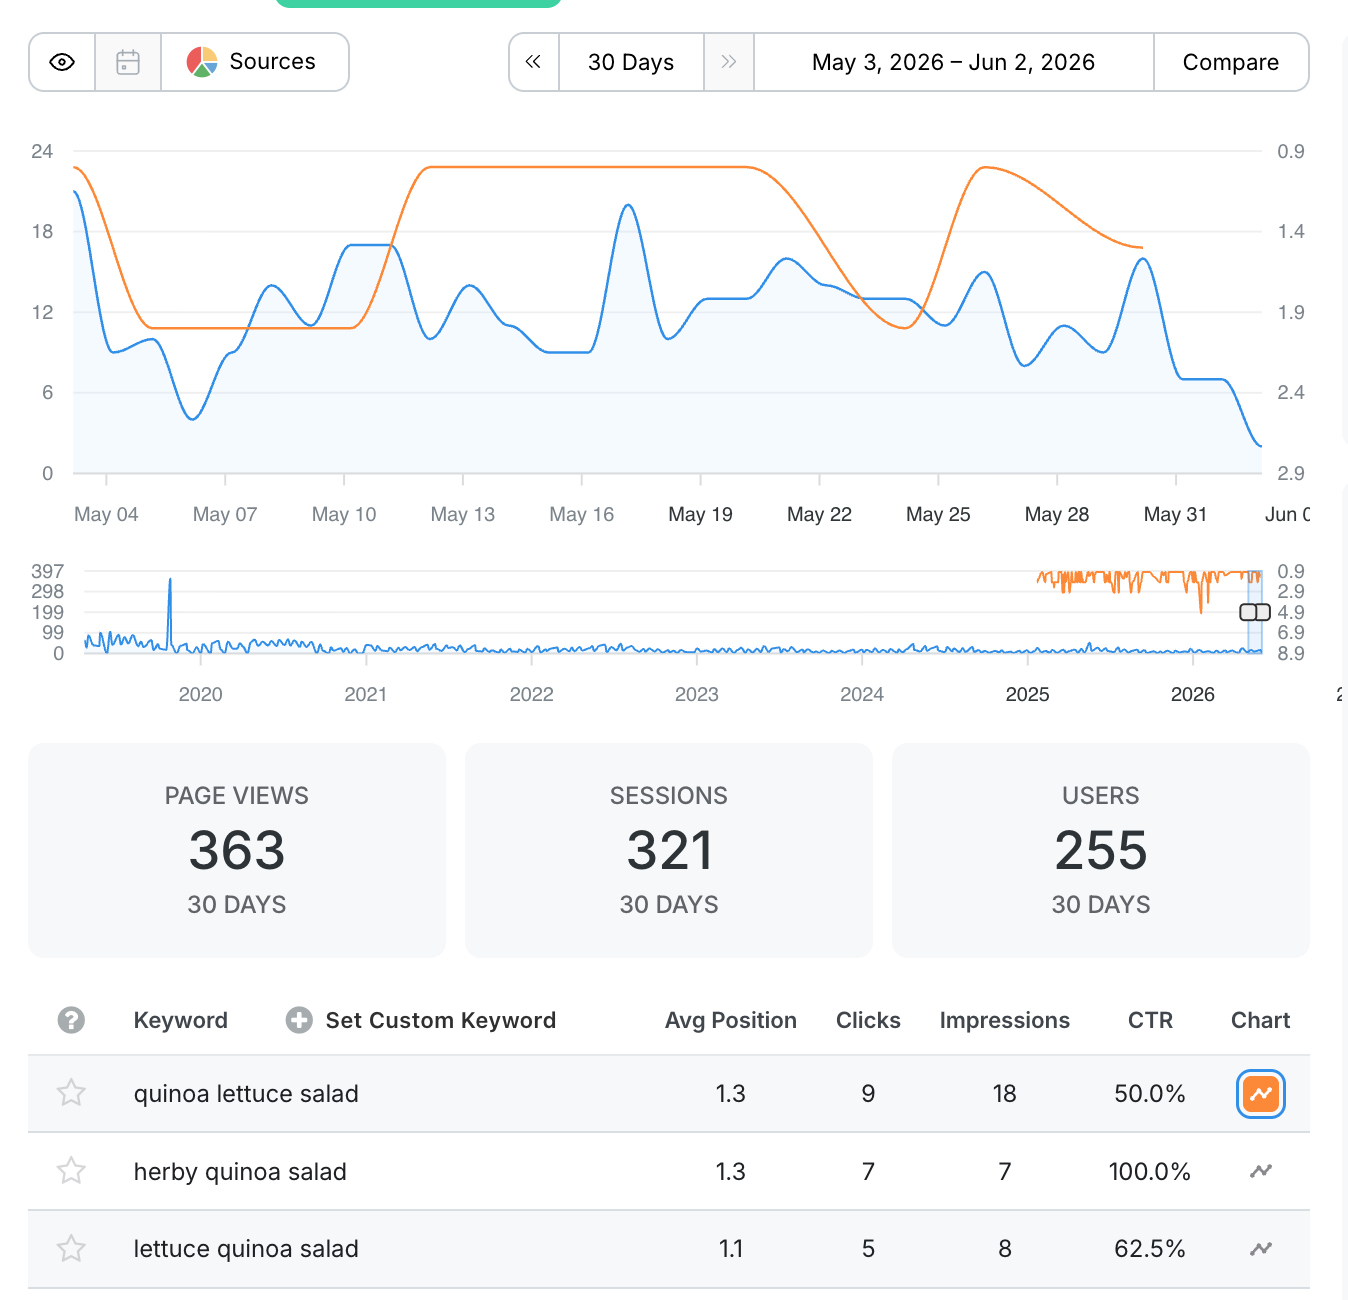Toggle chart icon for herby quinoa salad

point(1261,1171)
